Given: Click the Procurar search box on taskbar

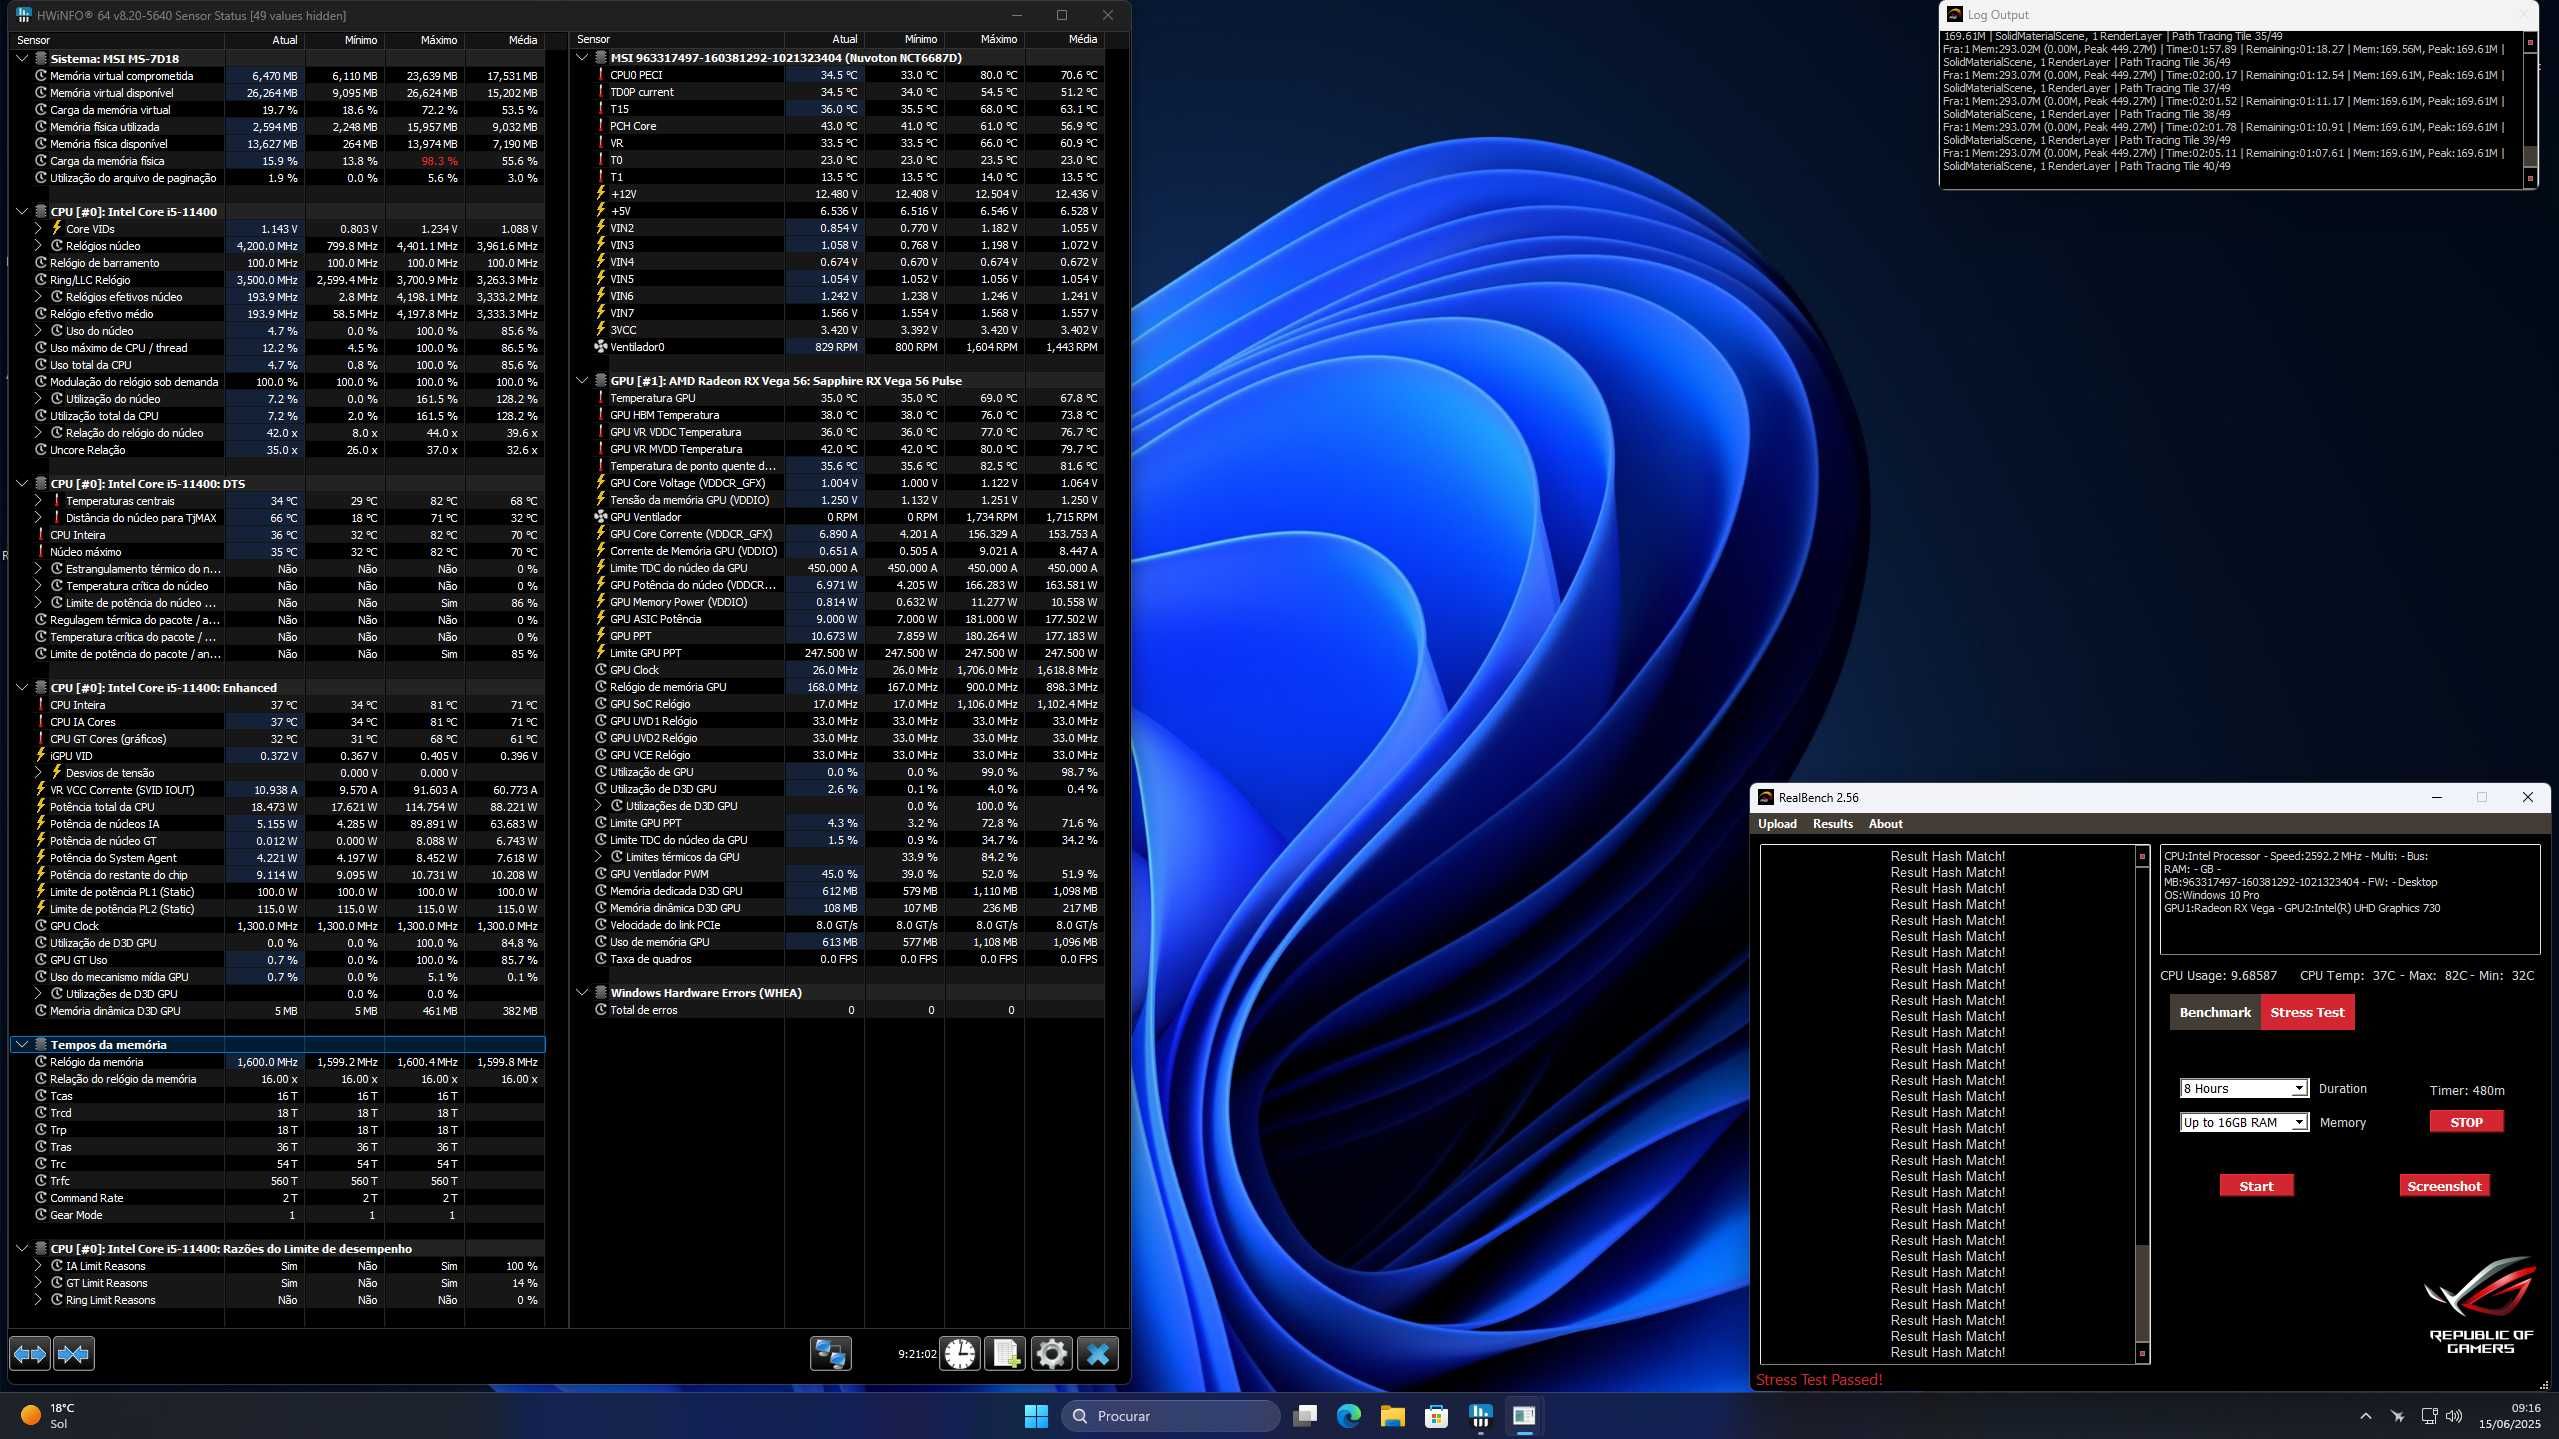Looking at the screenshot, I should (1170, 1416).
